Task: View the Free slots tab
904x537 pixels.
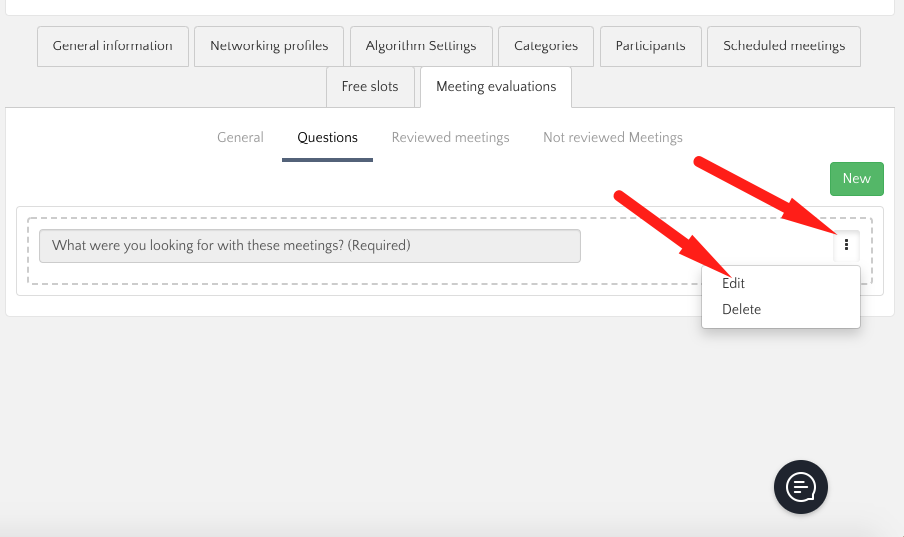Action: click(370, 86)
